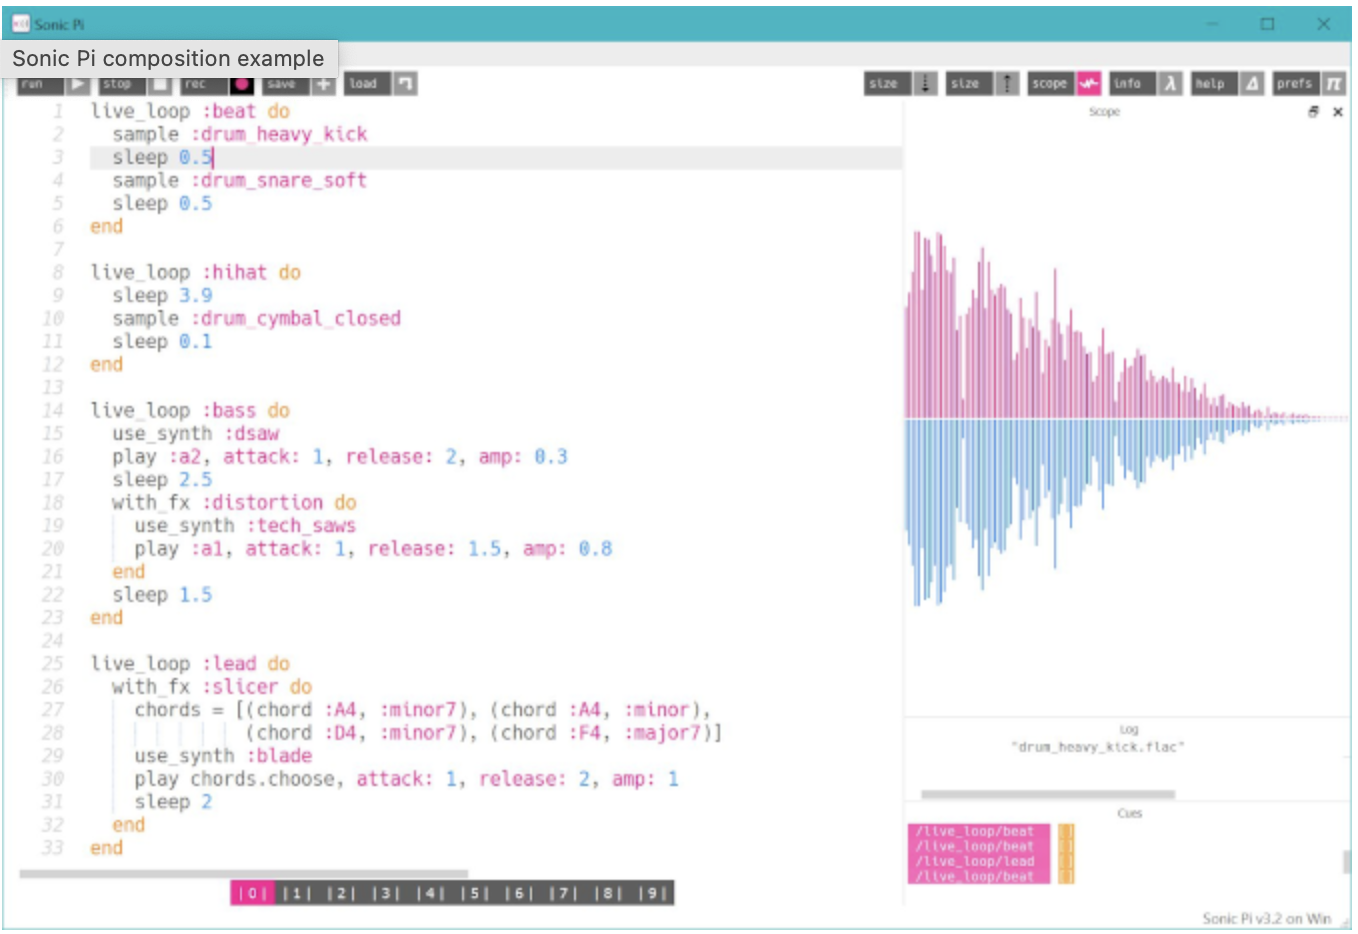Decrease text size with the down-arrow icon
The width and height of the screenshot is (1358, 934).
tap(926, 84)
